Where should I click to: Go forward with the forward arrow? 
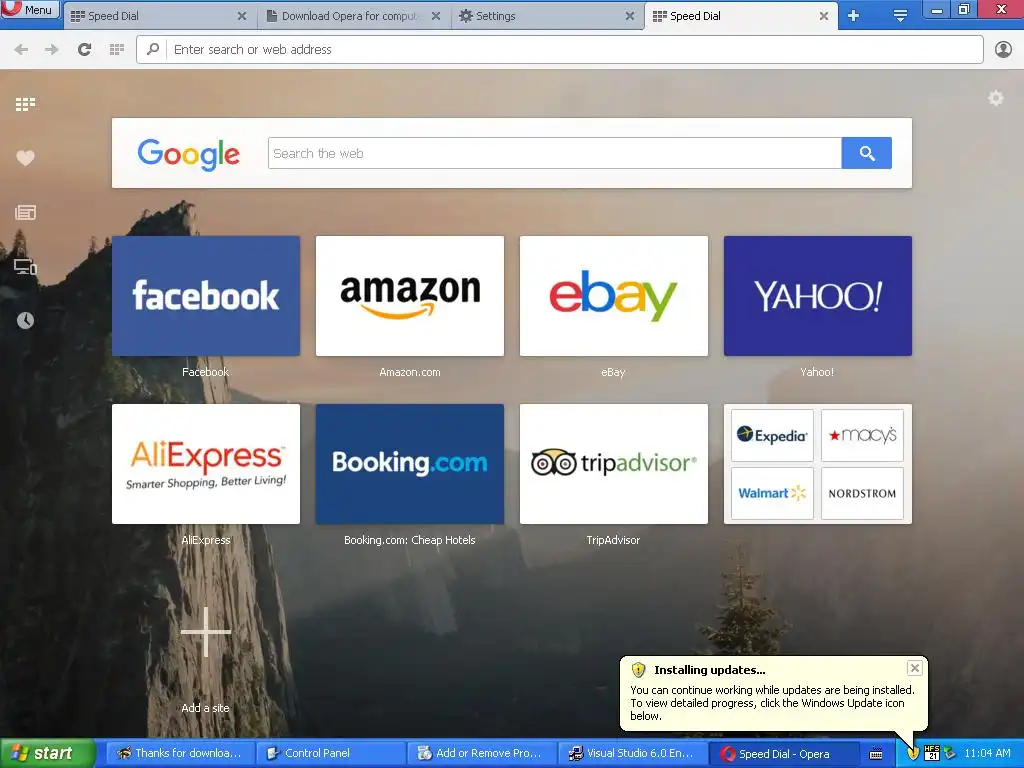[x=52, y=50]
